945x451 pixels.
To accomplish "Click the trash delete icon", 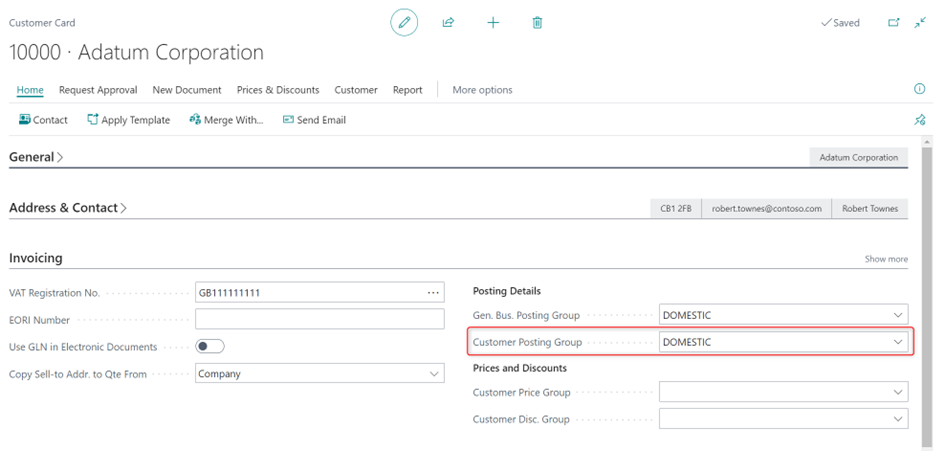I will pos(537,22).
